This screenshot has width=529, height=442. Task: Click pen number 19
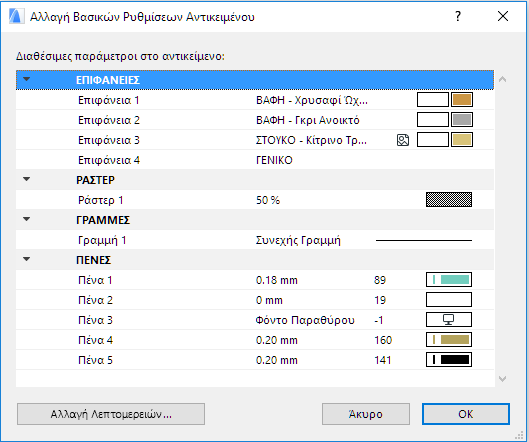[380, 300]
